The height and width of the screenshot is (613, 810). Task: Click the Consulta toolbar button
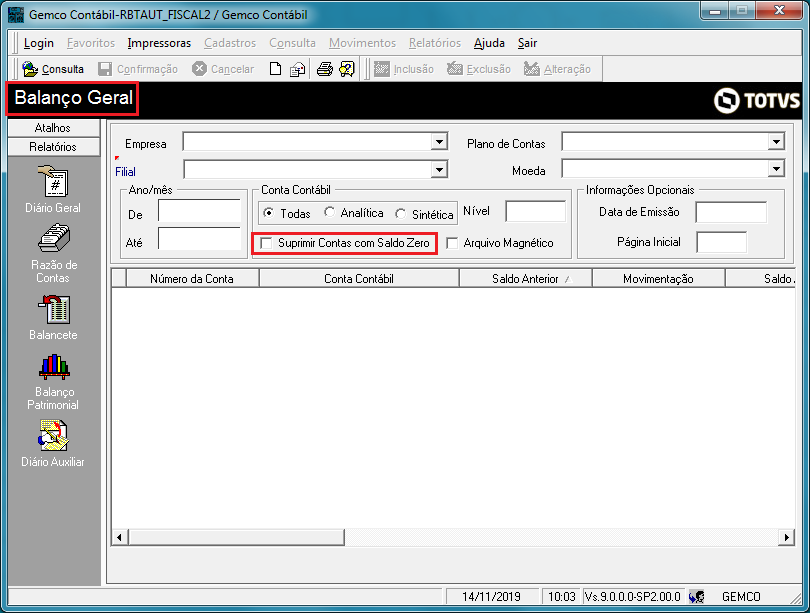(53, 69)
